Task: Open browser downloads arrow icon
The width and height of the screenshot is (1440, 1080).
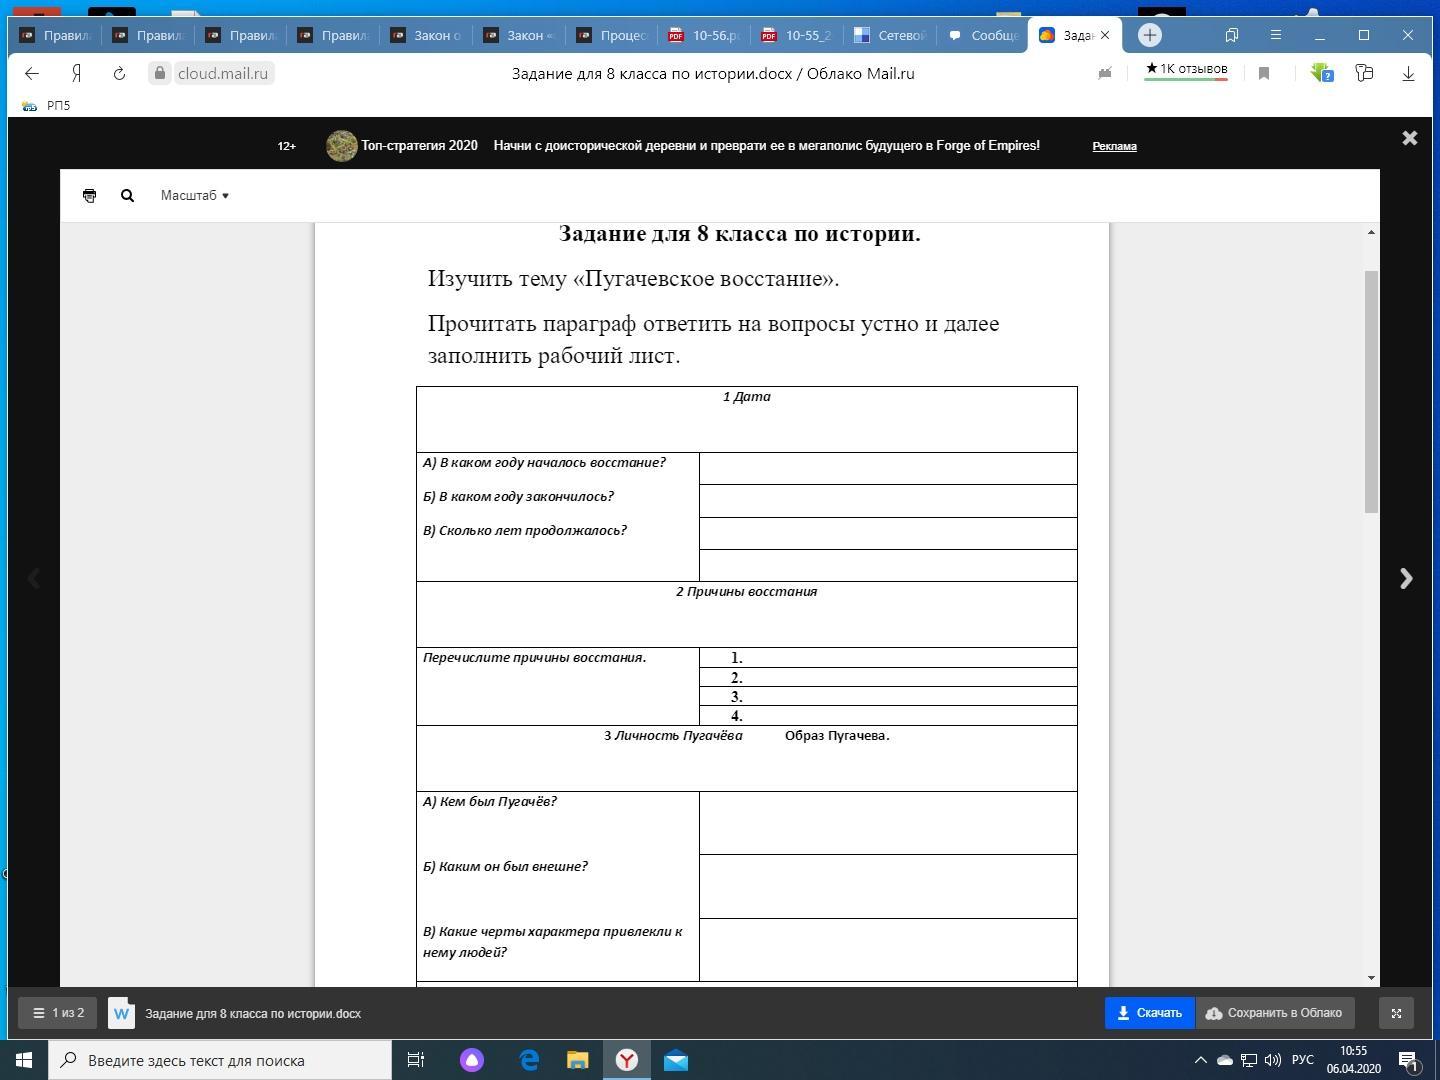Action: coord(1408,74)
